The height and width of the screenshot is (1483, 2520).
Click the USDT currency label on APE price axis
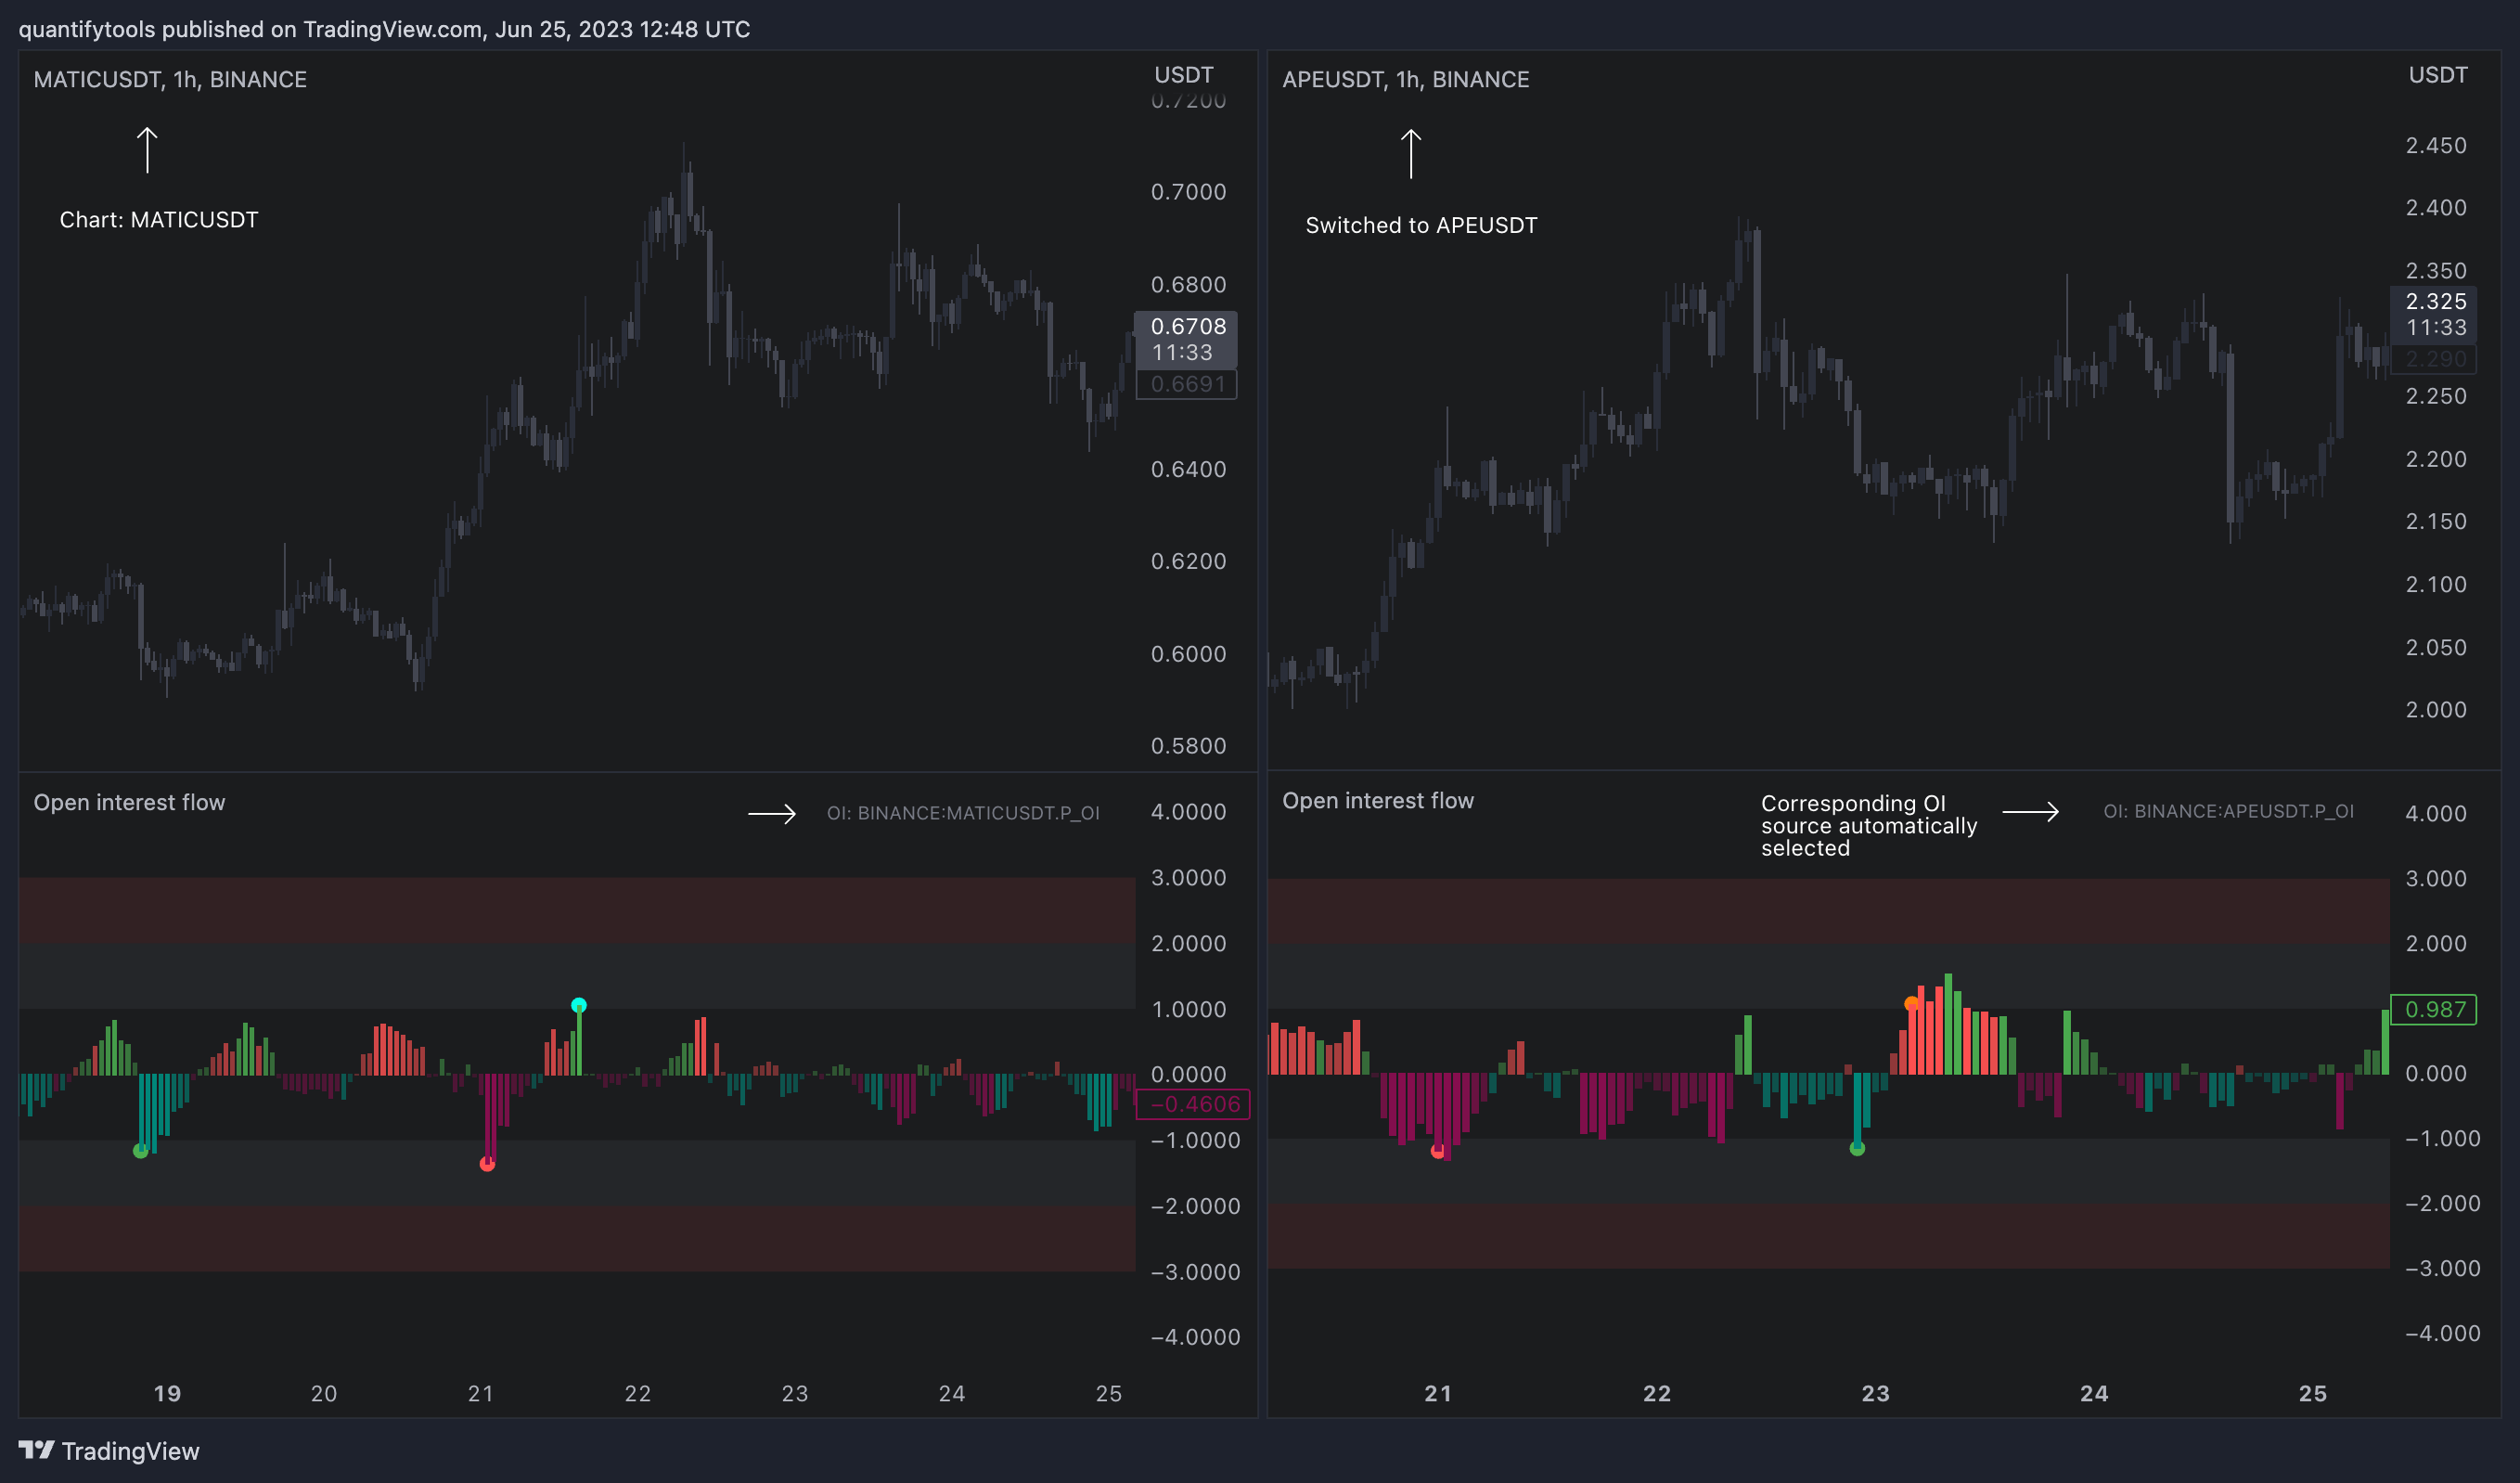click(2437, 75)
